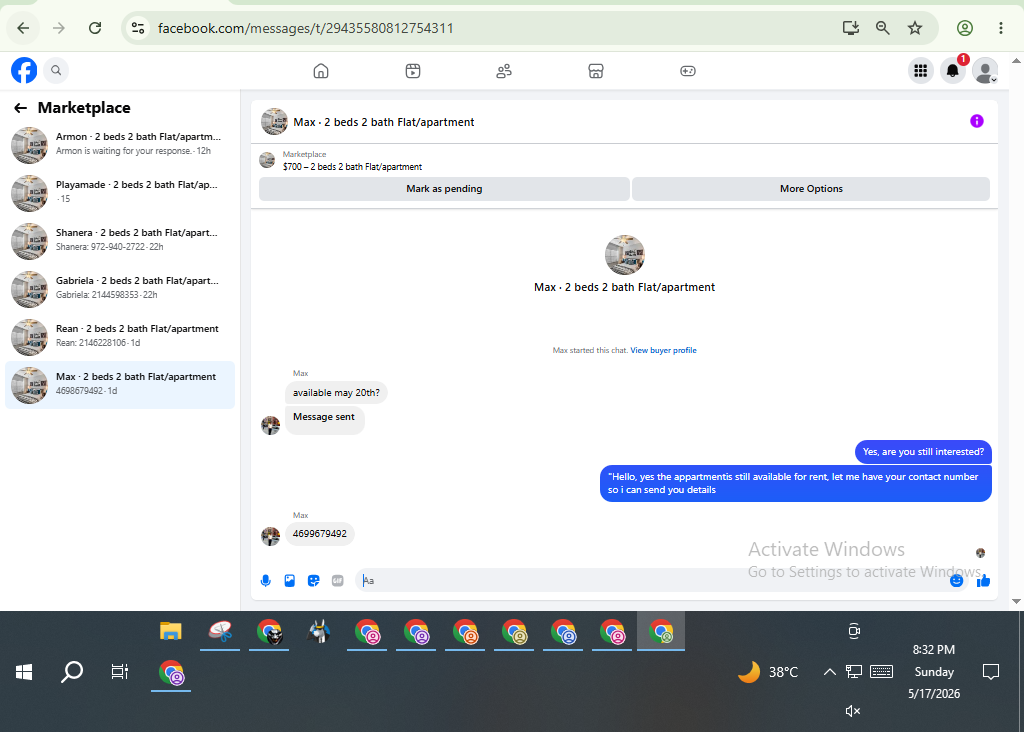1024x732 pixels.
Task: Open the weather 38°C widget
Action: [x=768, y=672]
